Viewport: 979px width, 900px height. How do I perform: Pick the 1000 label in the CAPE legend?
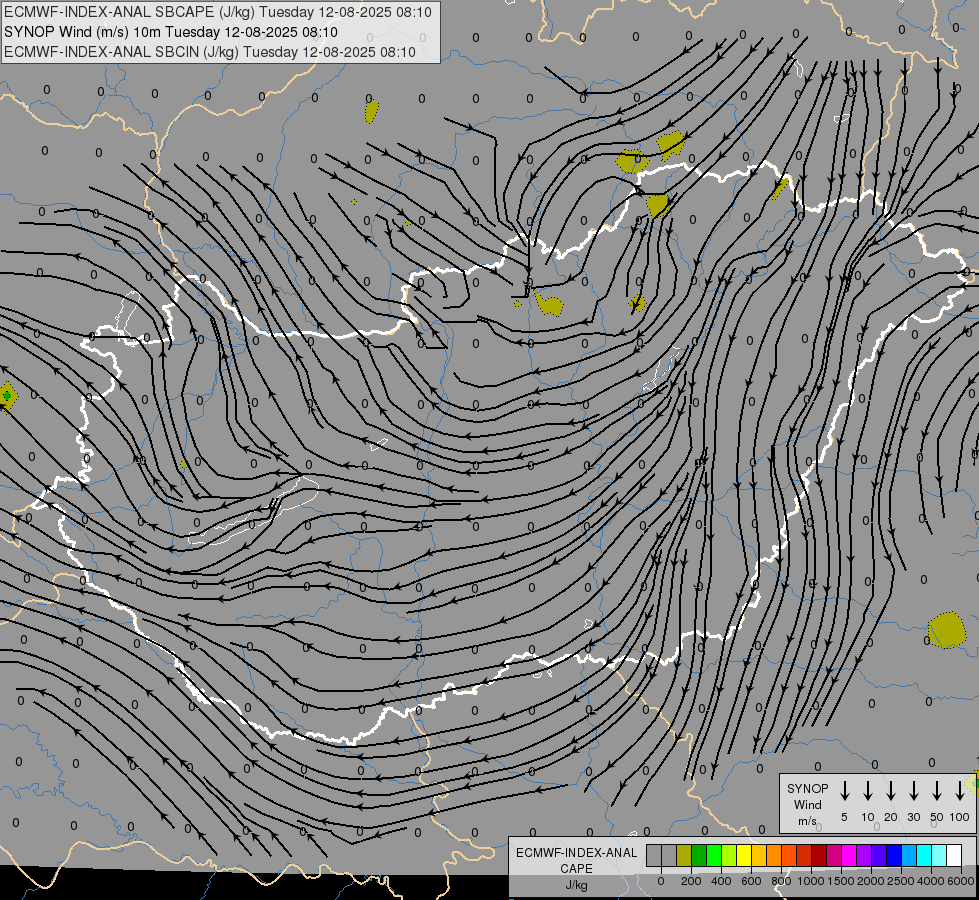[x=811, y=881]
